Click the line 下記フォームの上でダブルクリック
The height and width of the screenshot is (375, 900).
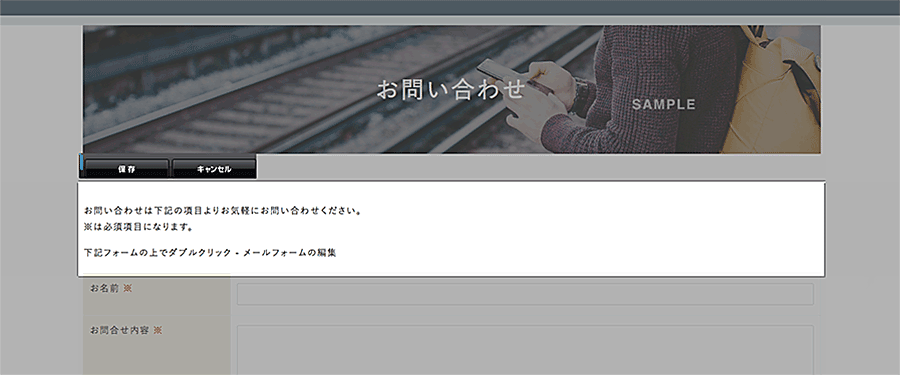[210, 253]
